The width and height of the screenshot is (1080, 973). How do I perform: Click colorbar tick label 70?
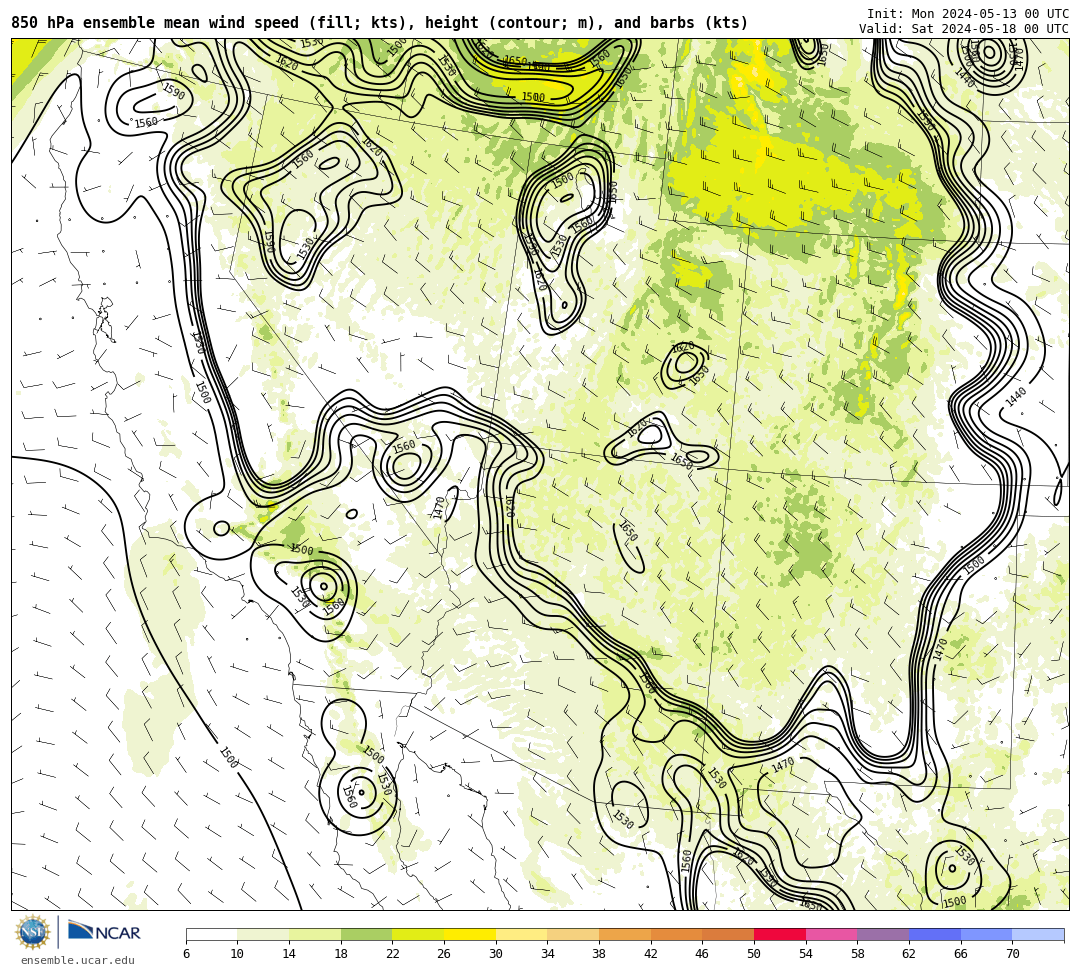pyautogui.click(x=1012, y=954)
